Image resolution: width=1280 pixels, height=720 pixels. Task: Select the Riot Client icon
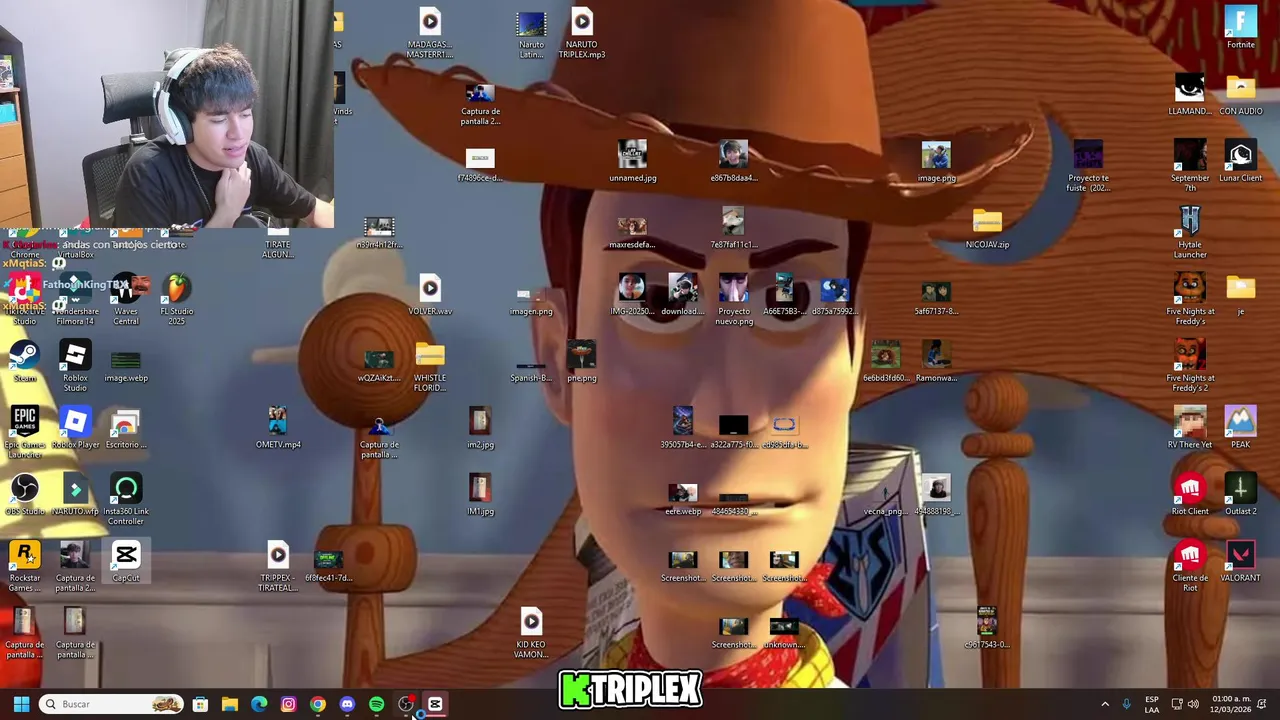point(1190,495)
